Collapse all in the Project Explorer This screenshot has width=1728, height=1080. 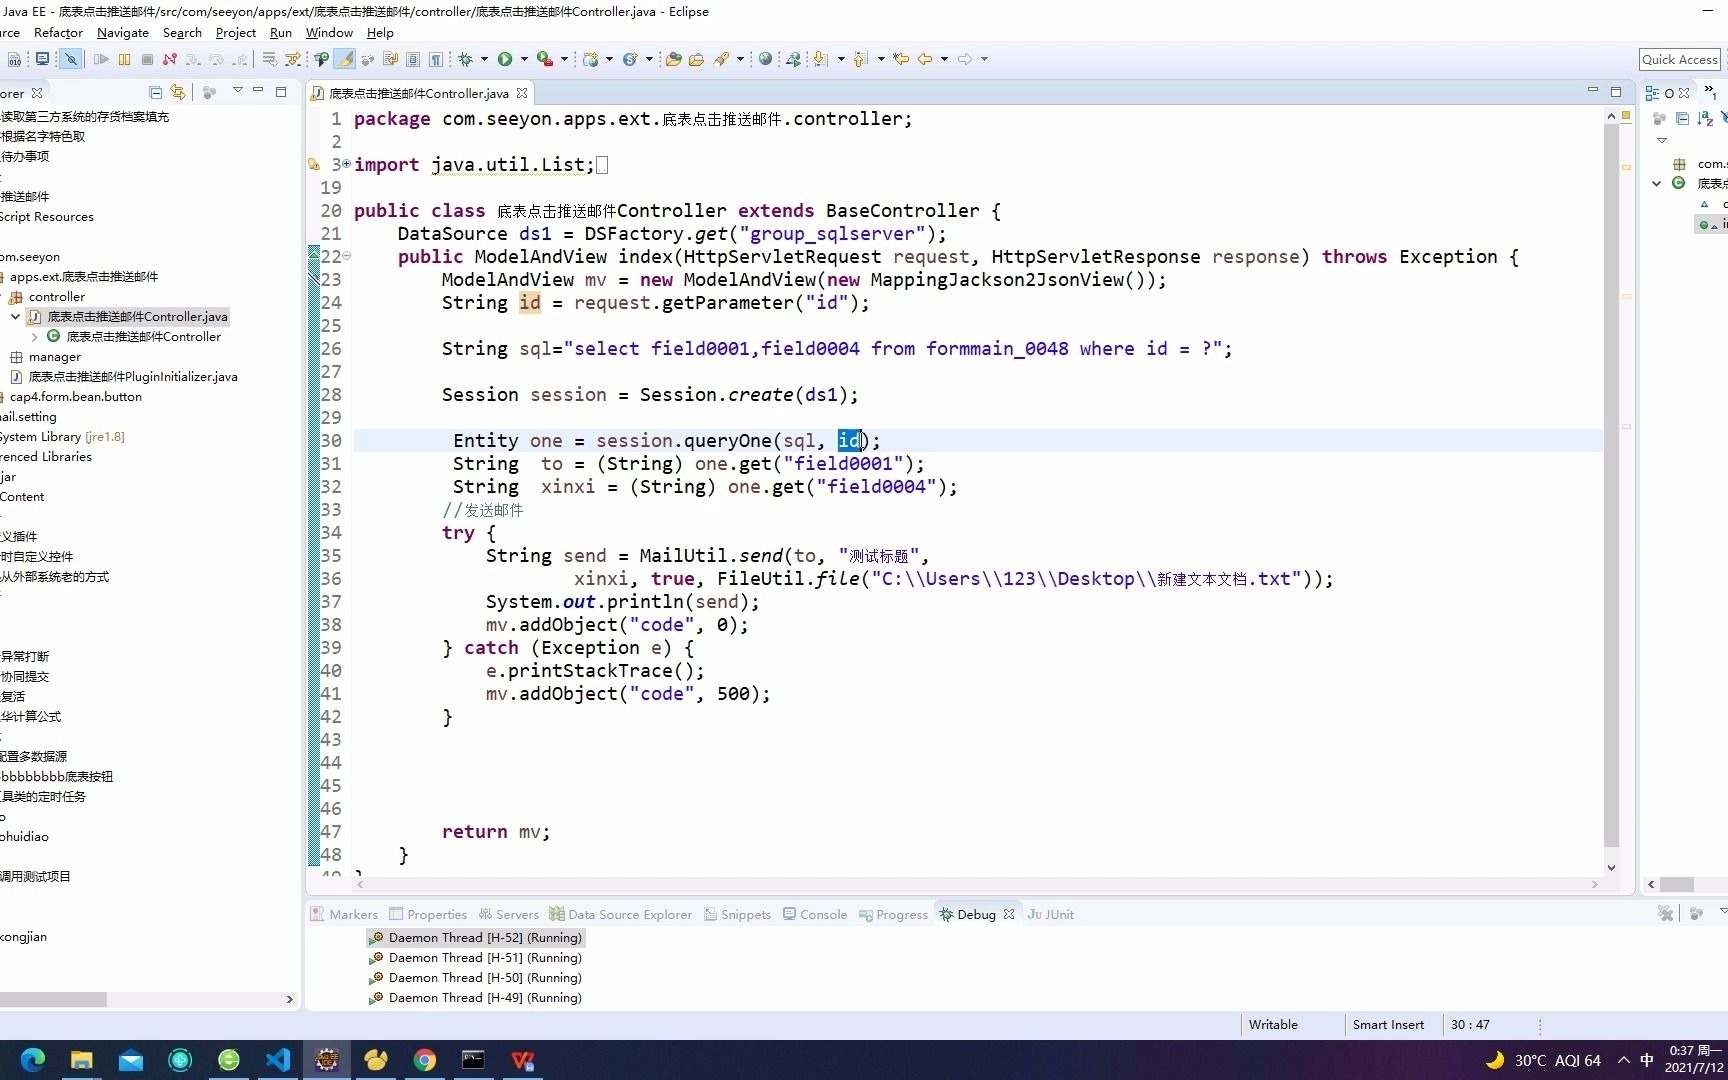pyautogui.click(x=155, y=92)
